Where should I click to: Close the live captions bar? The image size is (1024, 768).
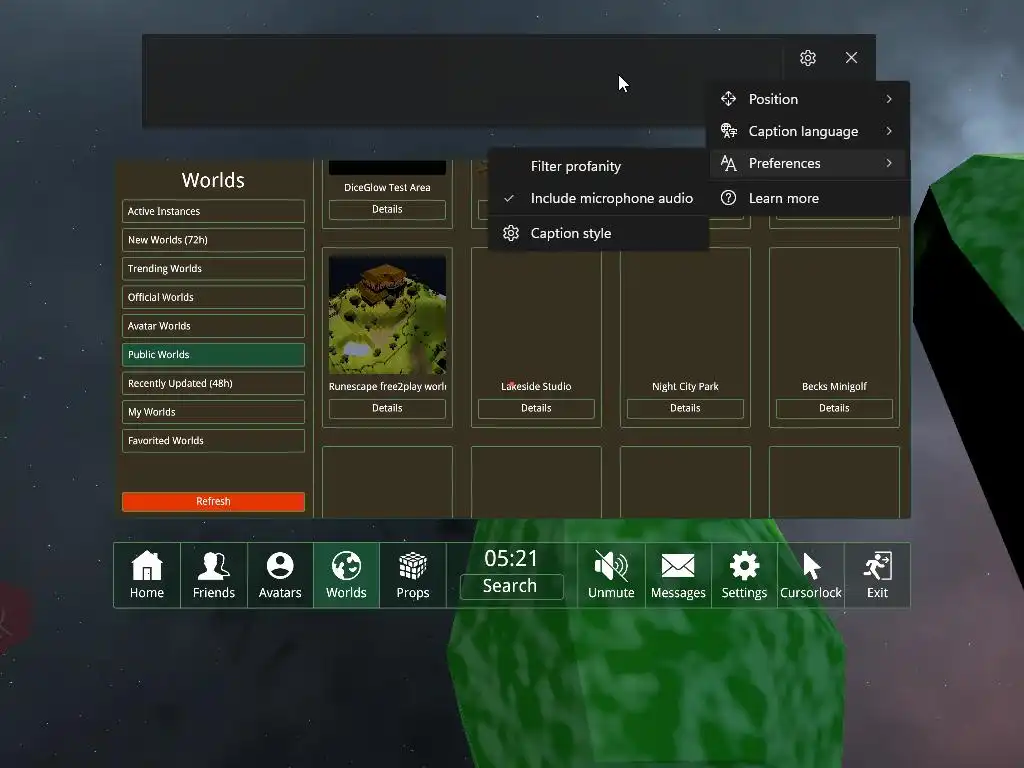[x=851, y=58]
